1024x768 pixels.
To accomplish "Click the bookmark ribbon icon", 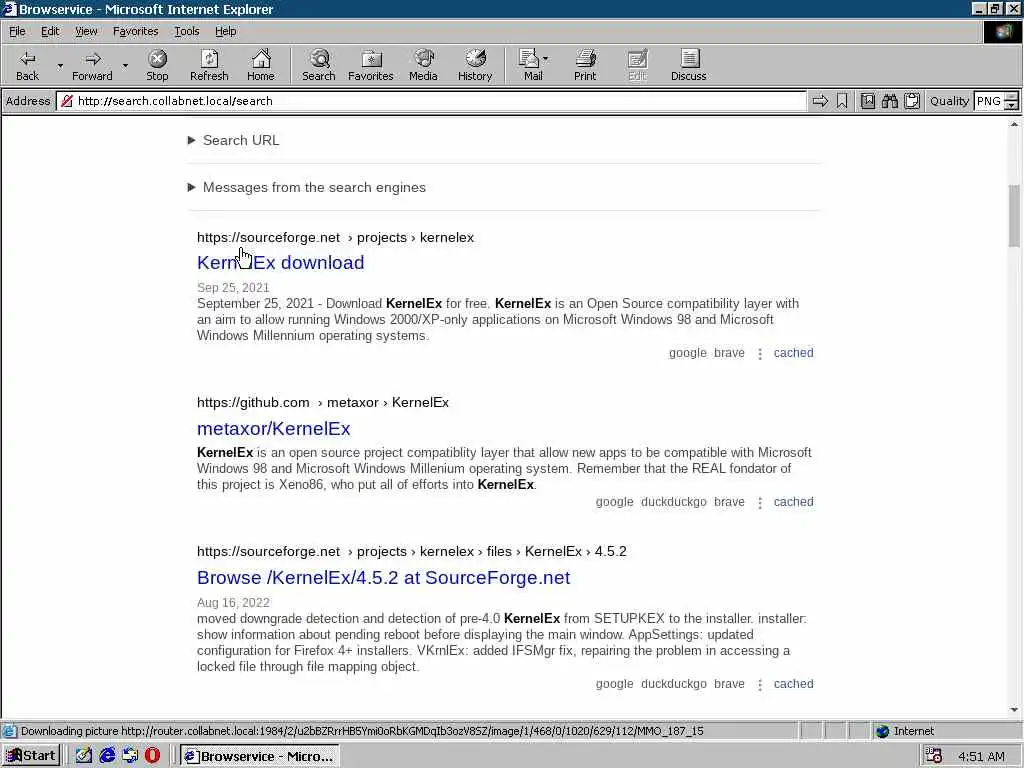I will [x=842, y=101].
